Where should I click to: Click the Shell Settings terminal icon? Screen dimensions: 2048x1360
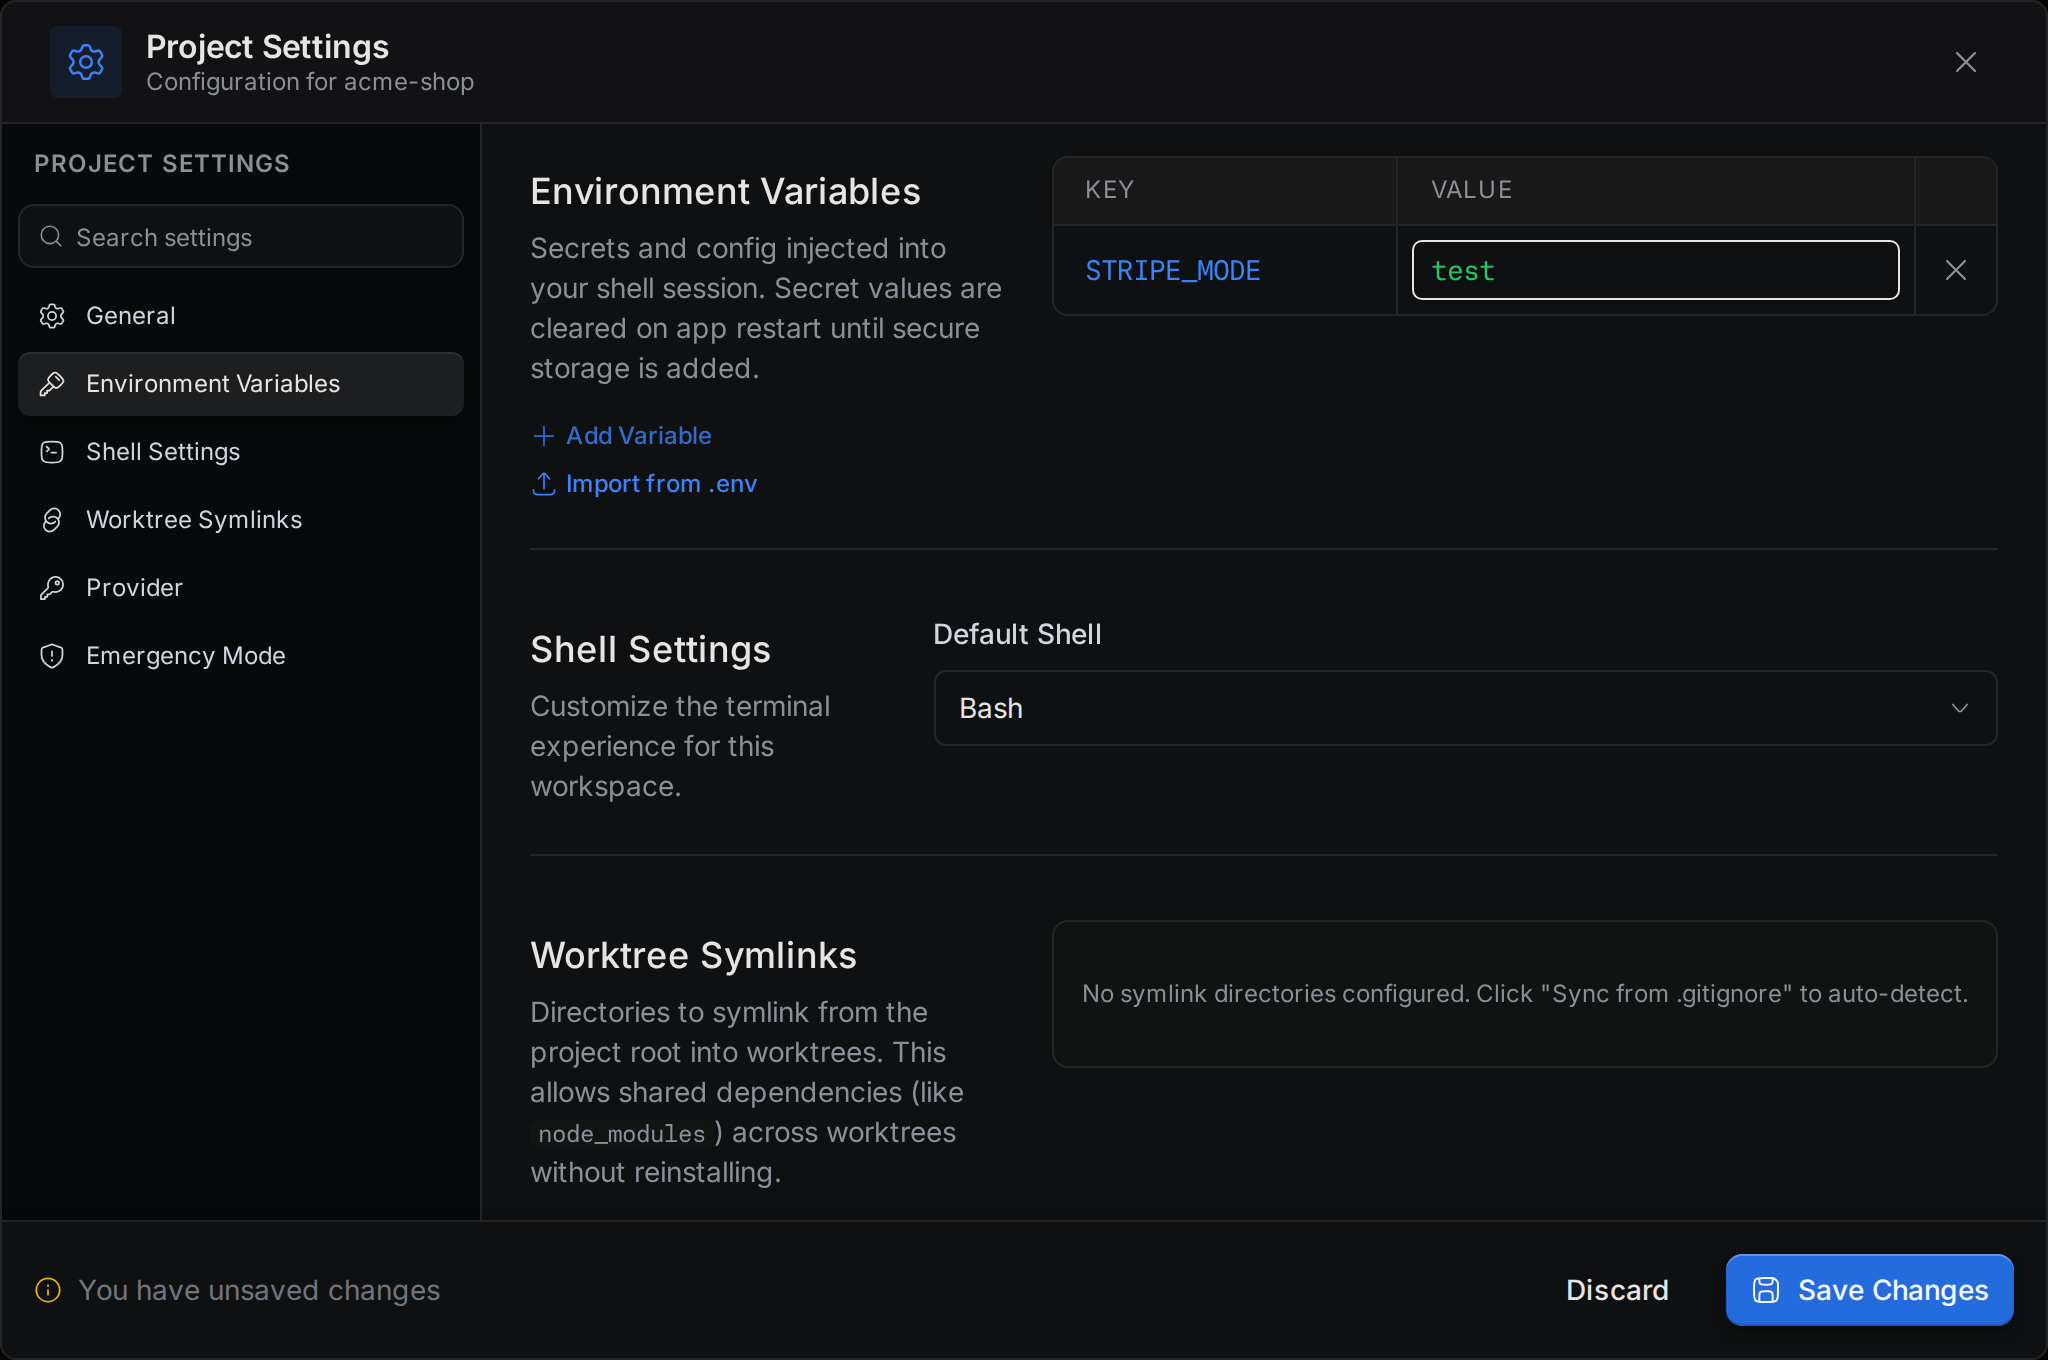(52, 452)
